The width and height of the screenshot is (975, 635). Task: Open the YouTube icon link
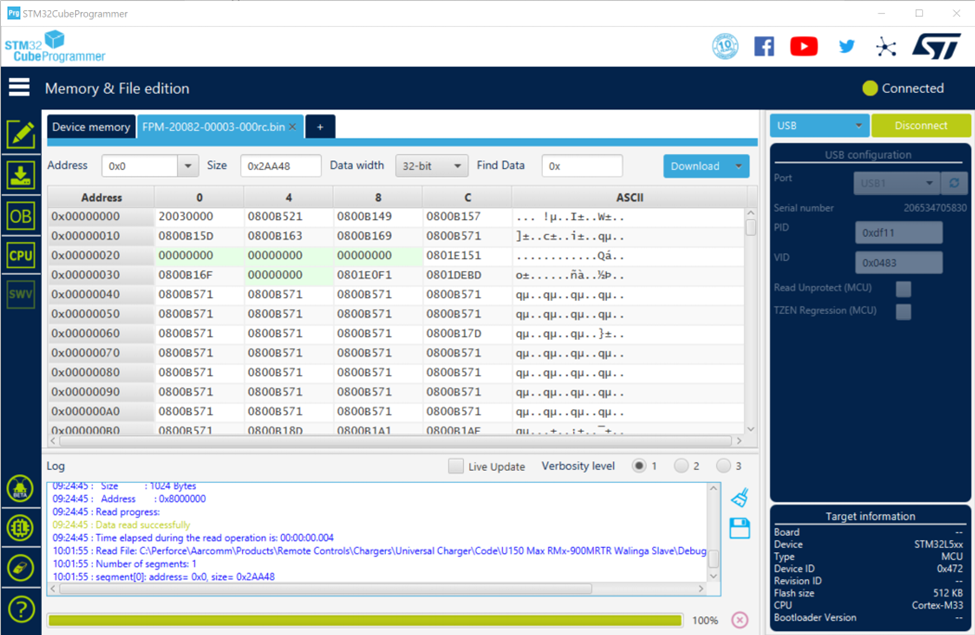click(804, 46)
